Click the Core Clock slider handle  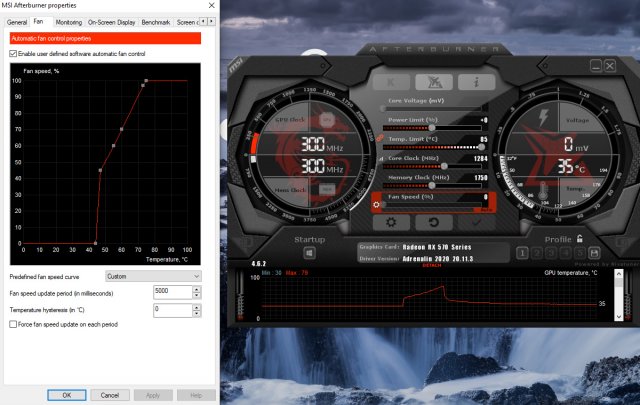pyautogui.click(x=444, y=166)
